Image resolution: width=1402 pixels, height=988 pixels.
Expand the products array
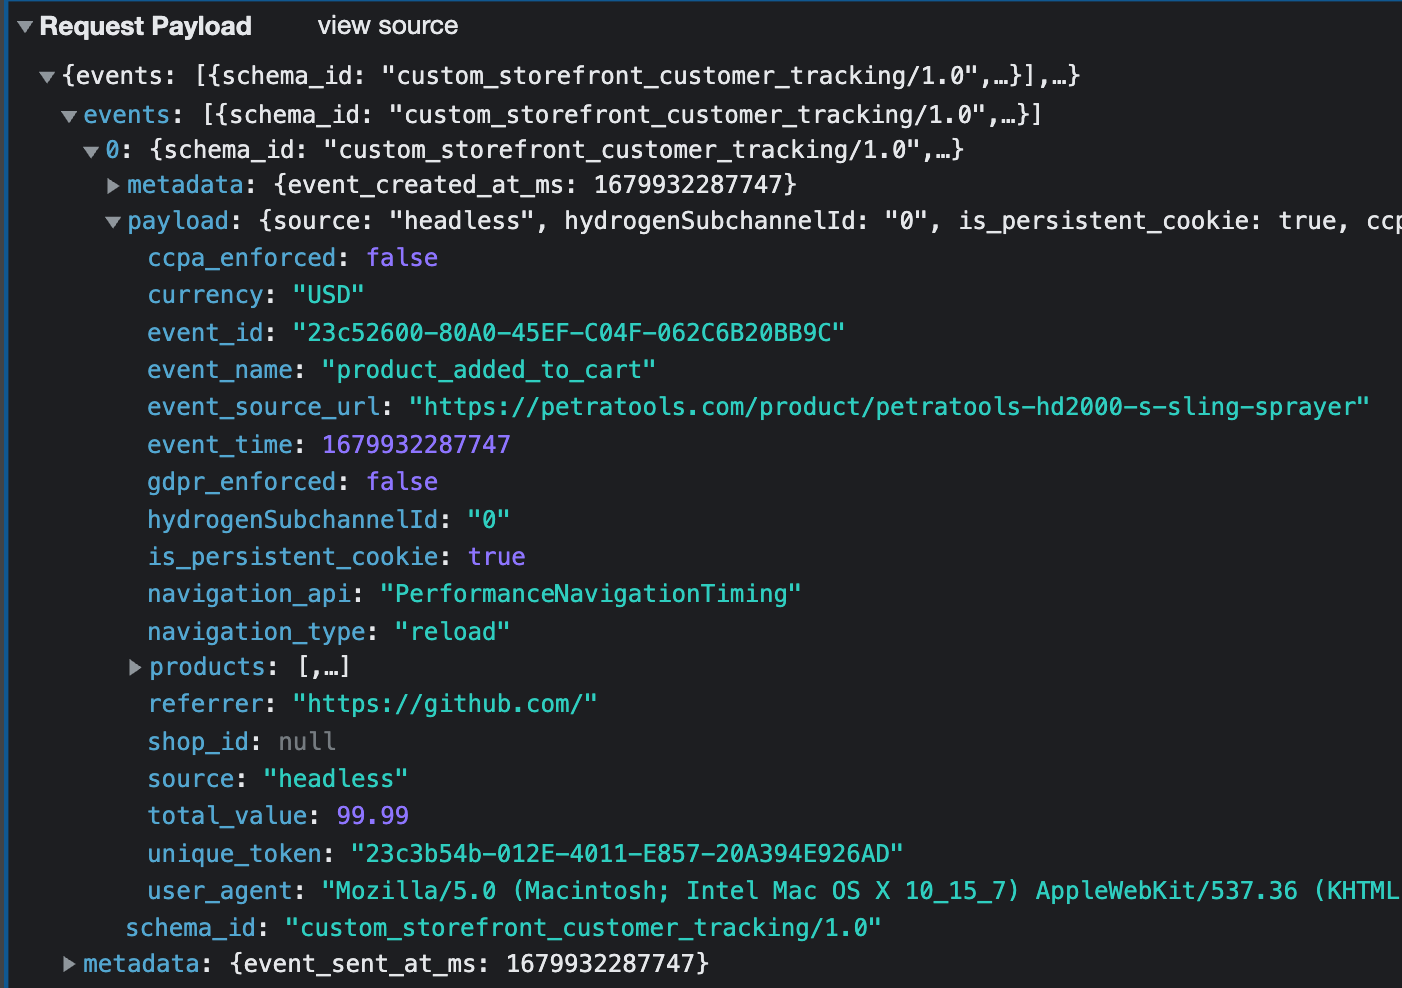[x=135, y=667]
